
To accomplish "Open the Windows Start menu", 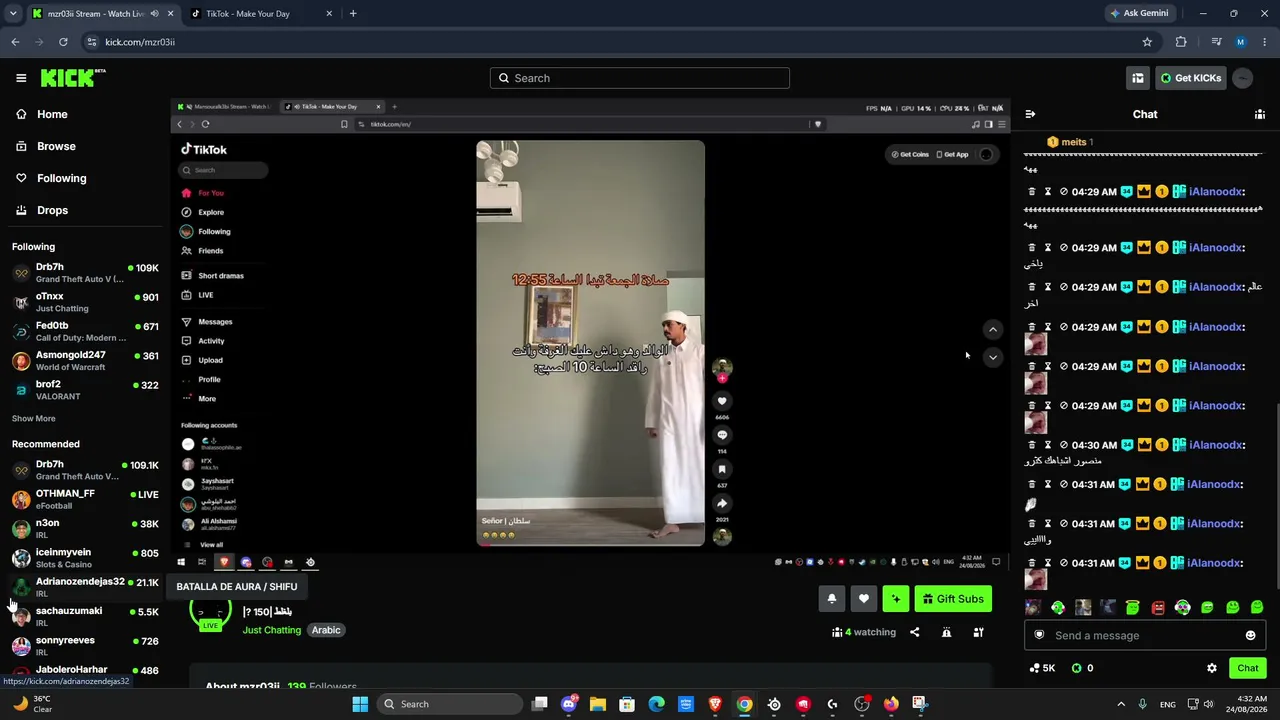I will (360, 704).
